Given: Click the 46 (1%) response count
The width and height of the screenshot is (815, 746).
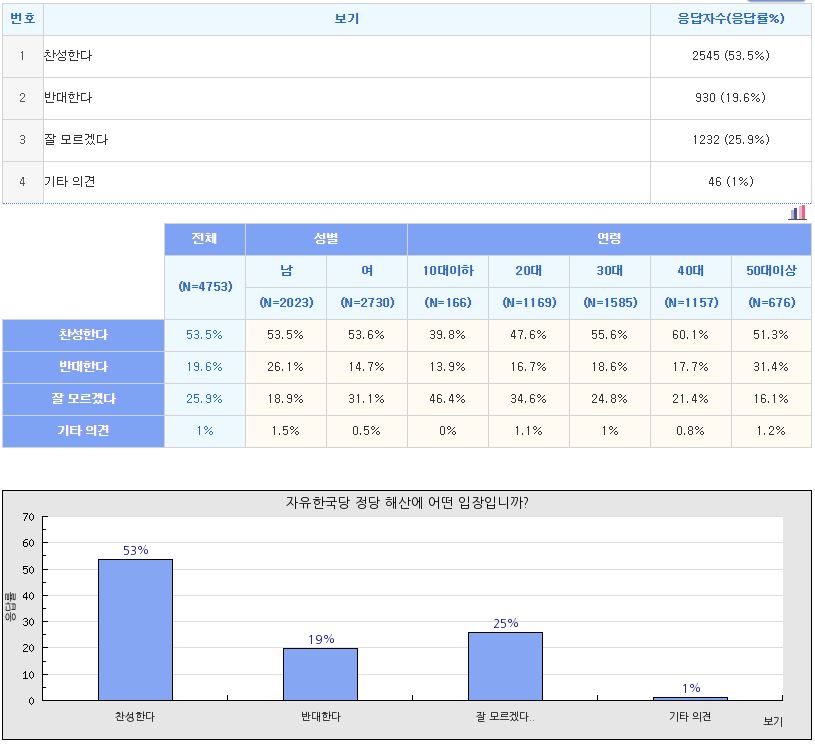Looking at the screenshot, I should click(731, 181).
